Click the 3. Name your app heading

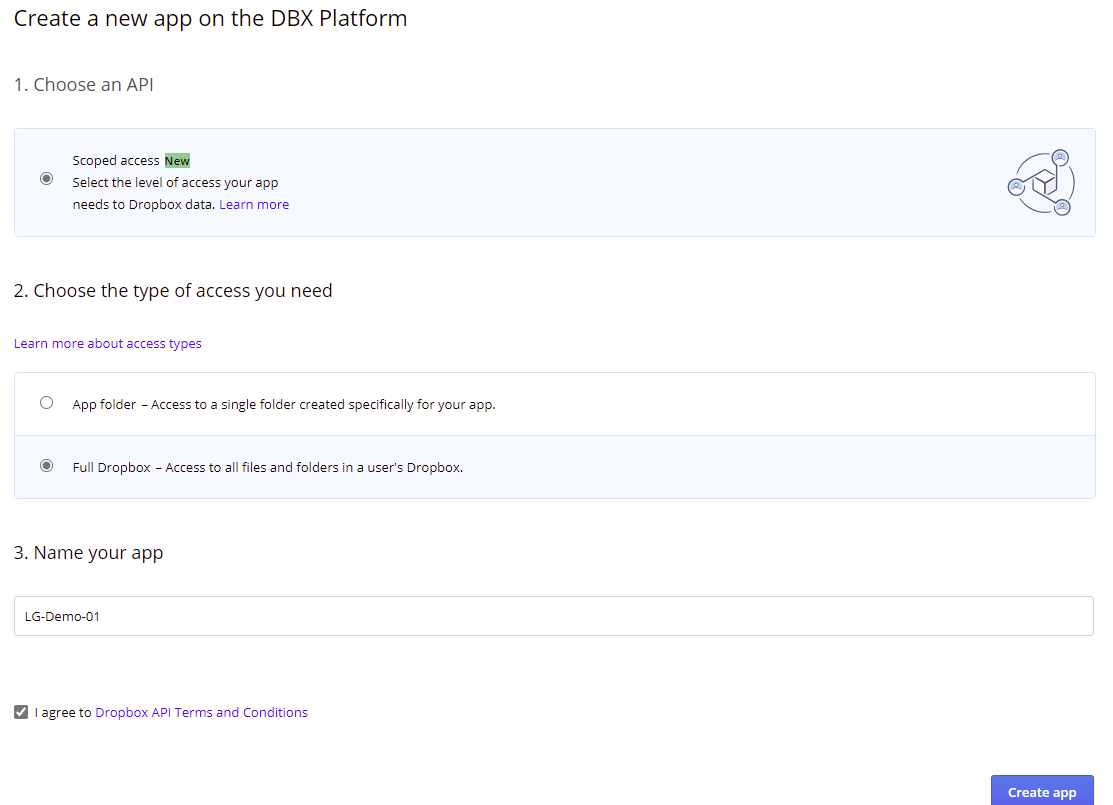click(89, 552)
